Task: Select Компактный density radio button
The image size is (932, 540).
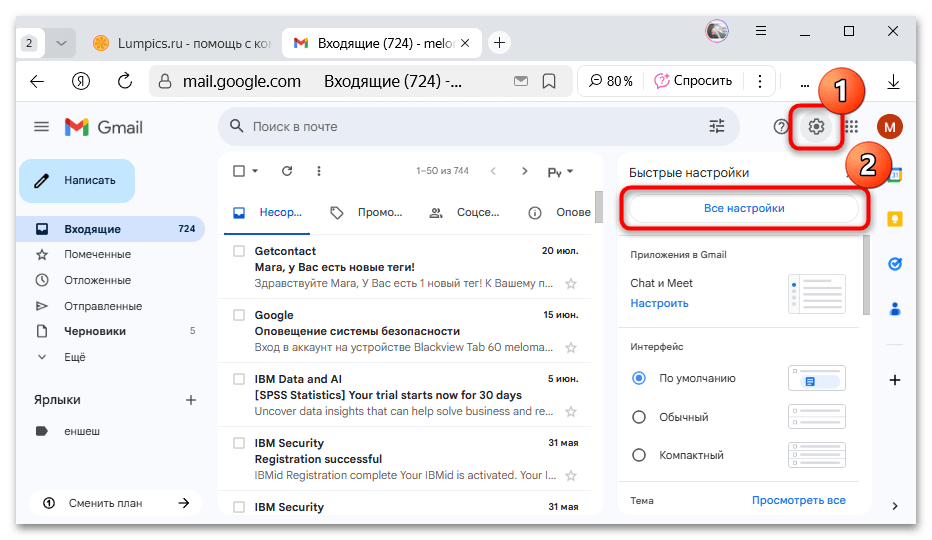Action: click(x=639, y=456)
